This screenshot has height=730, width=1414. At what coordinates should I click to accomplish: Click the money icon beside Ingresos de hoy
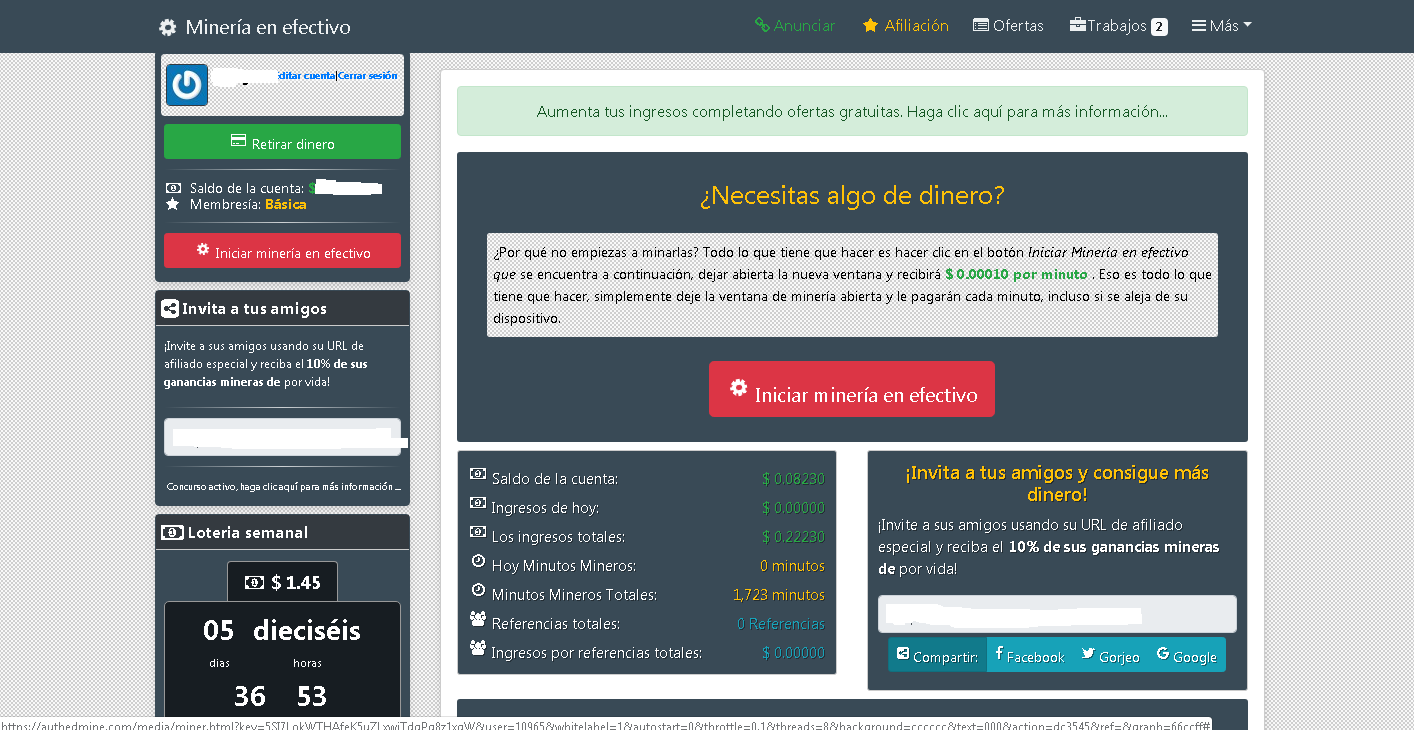(478, 504)
